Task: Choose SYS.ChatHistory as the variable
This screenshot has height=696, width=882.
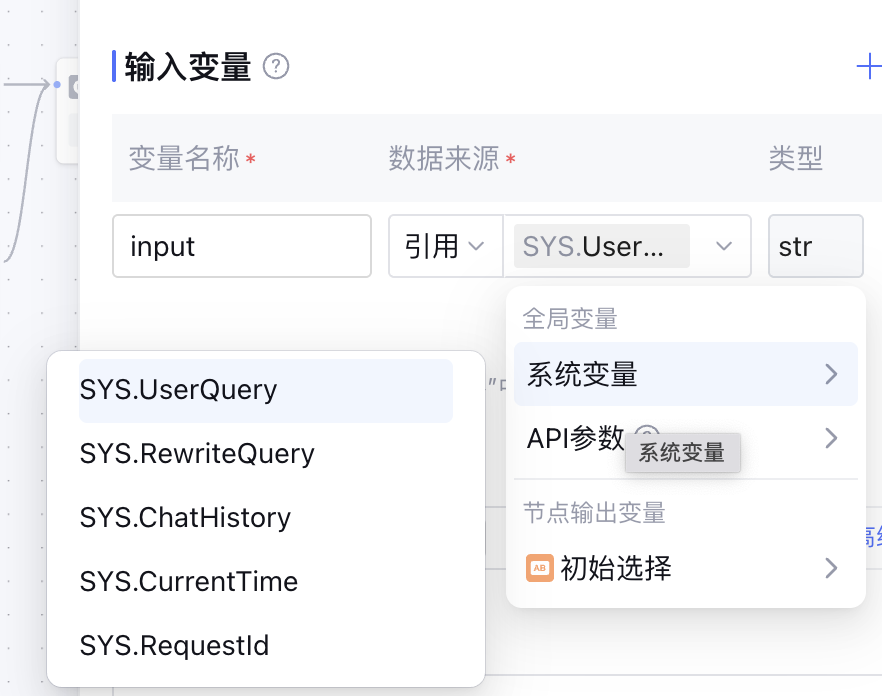Action: 185,518
